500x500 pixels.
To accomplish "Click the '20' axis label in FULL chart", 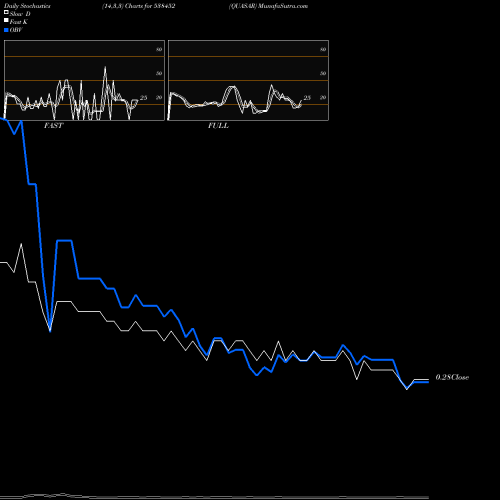I will point(323,97).
